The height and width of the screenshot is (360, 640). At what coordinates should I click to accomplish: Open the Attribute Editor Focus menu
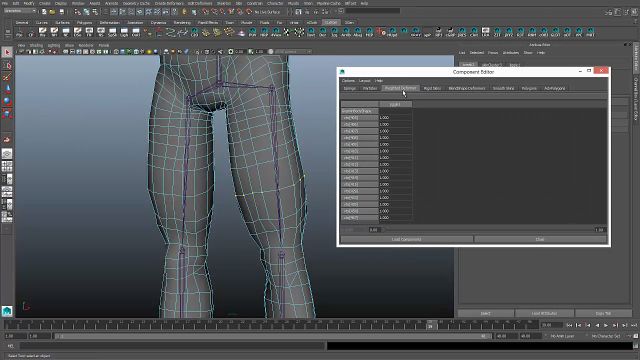click(x=493, y=53)
